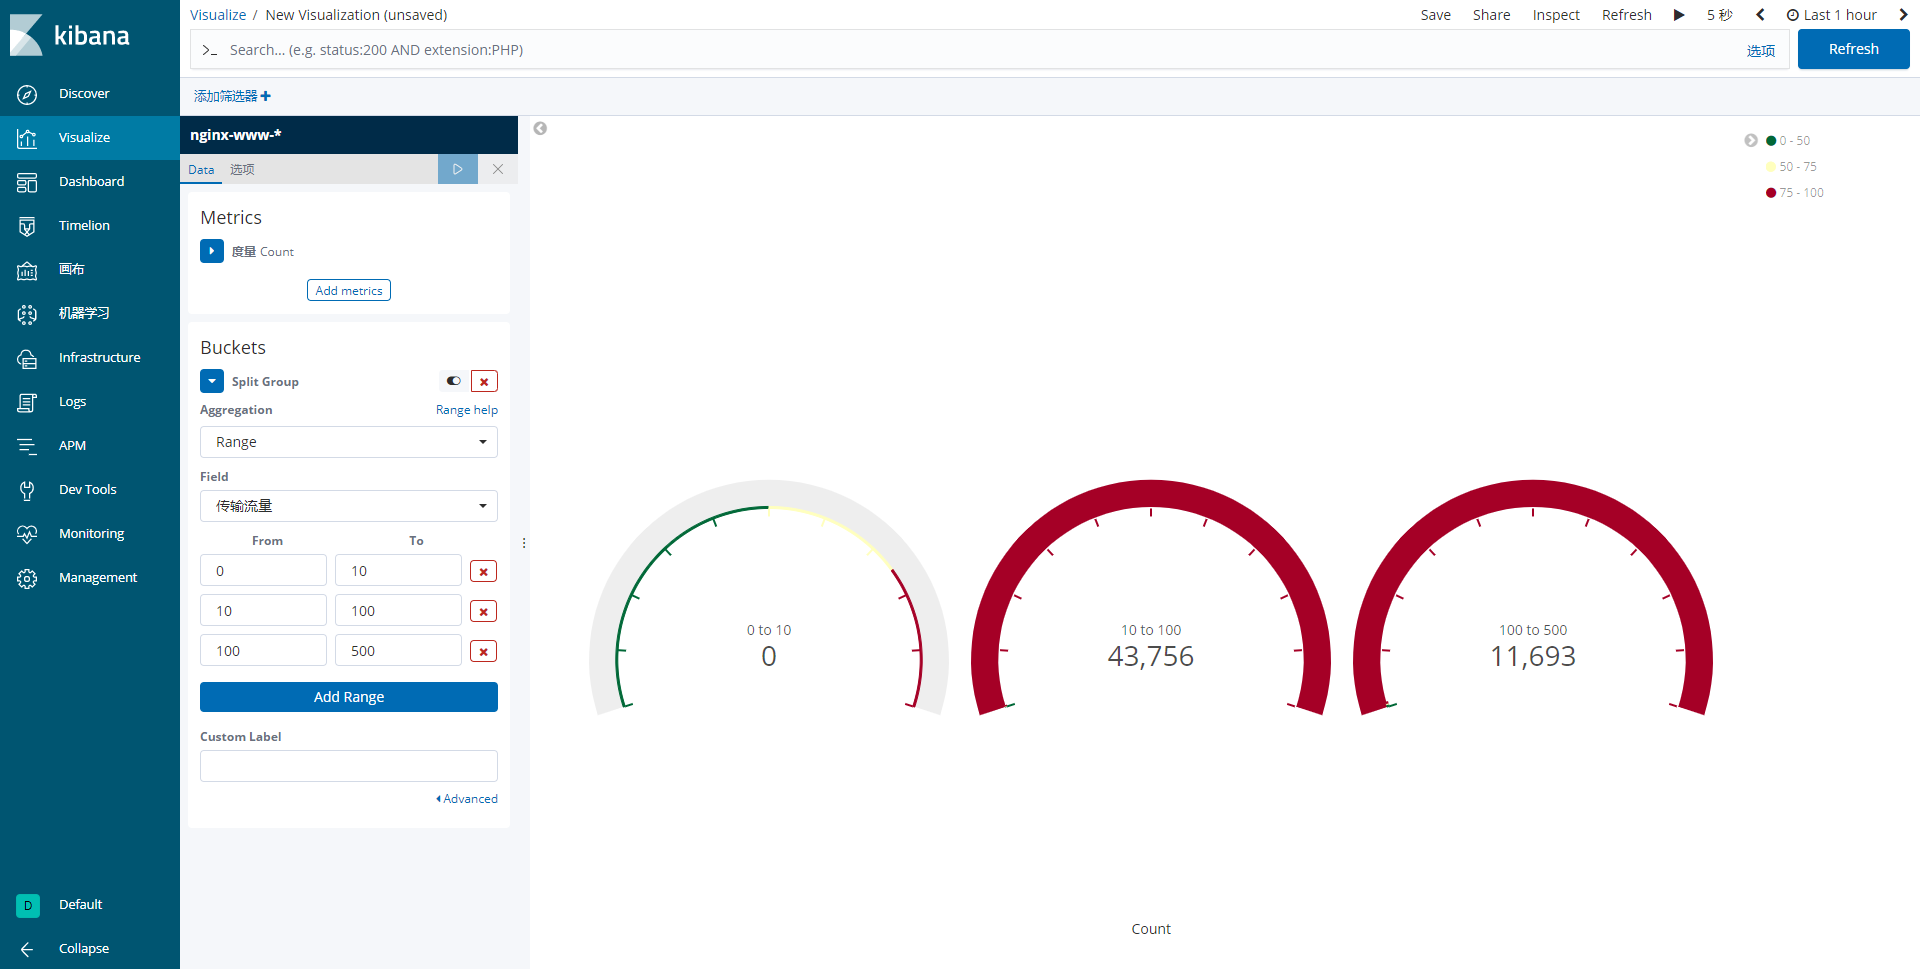Click Inspect in the top menu
This screenshot has height=969, width=1920.
point(1556,15)
